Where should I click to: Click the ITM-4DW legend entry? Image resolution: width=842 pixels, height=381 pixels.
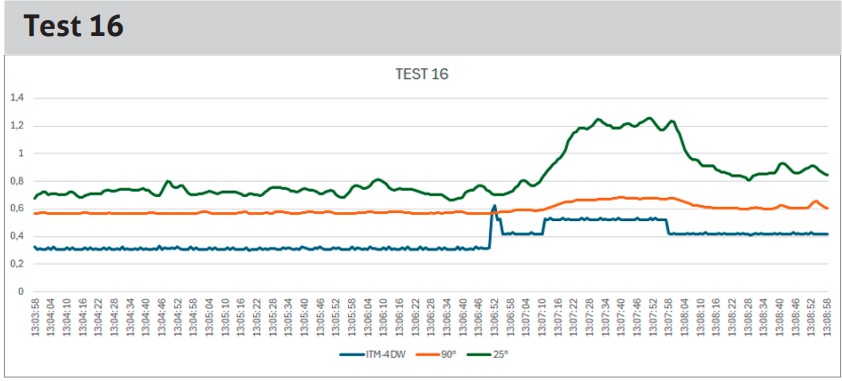[371, 355]
